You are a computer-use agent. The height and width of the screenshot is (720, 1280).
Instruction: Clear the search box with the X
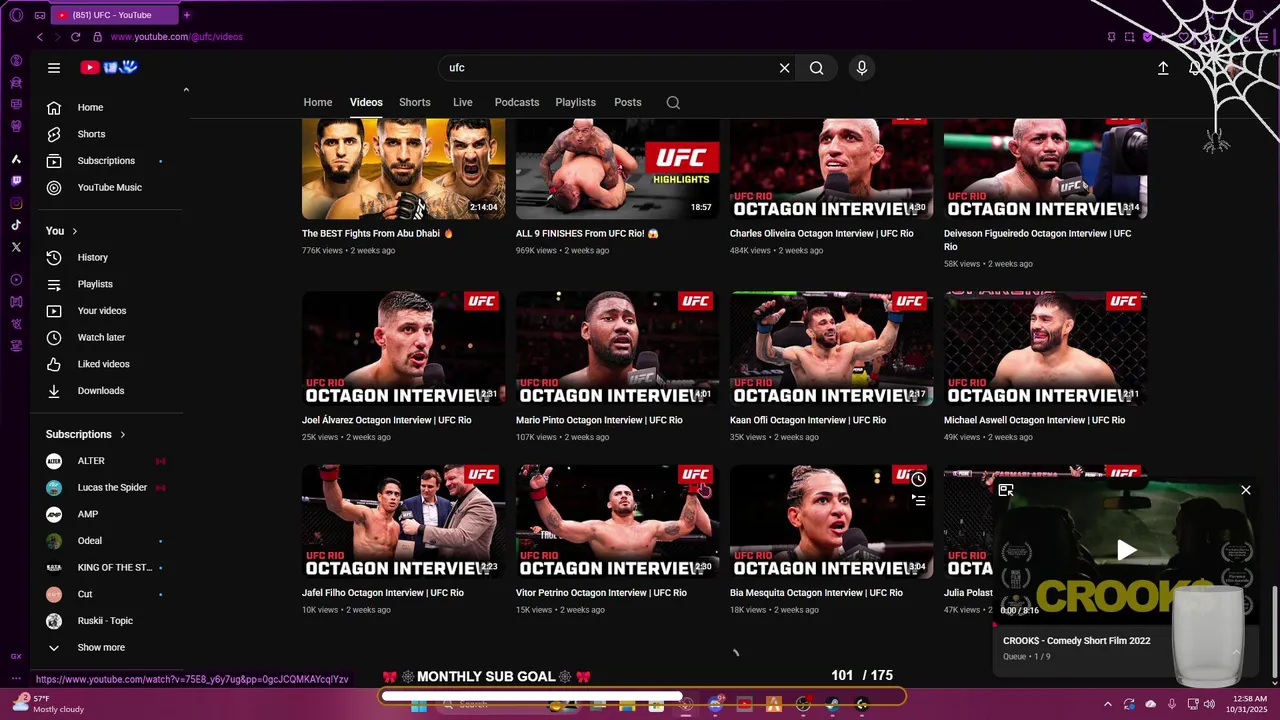coord(785,68)
